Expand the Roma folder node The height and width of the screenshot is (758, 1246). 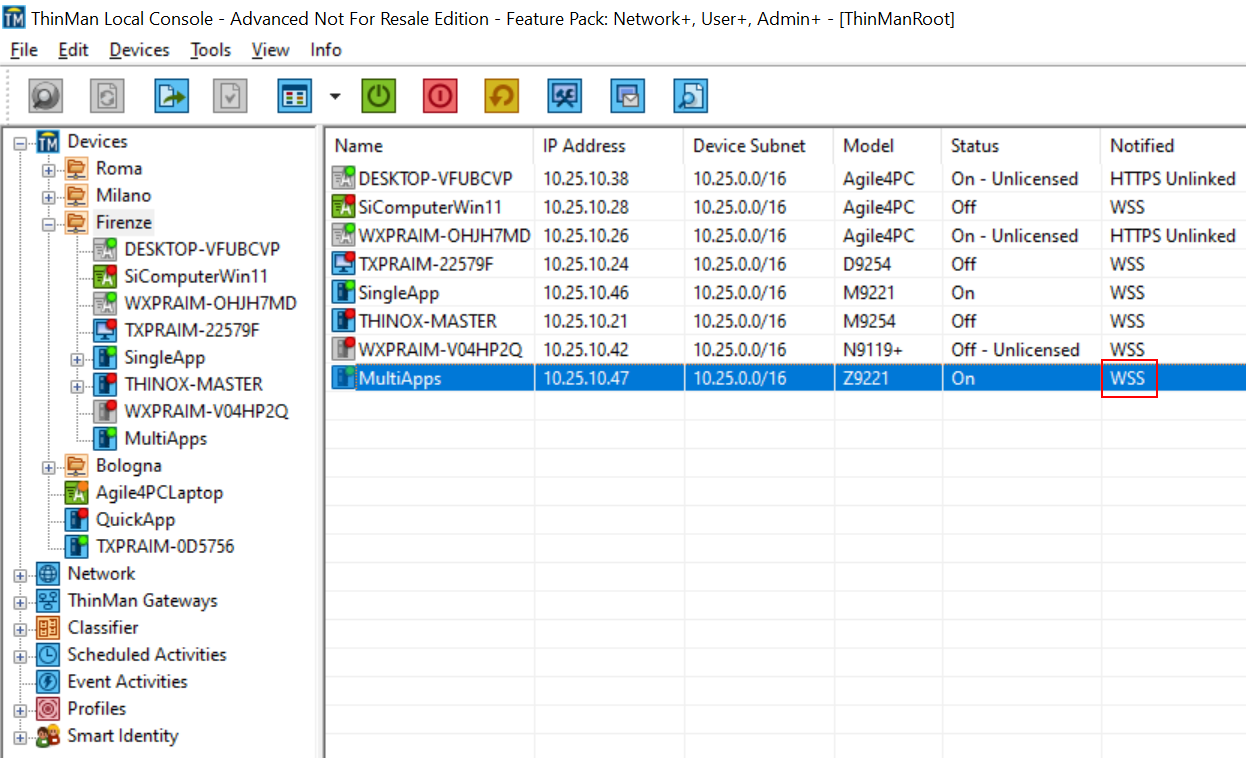(48, 170)
